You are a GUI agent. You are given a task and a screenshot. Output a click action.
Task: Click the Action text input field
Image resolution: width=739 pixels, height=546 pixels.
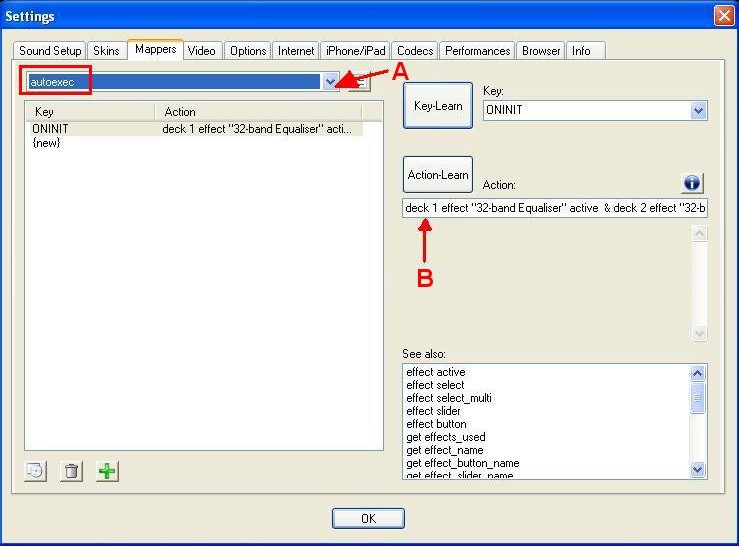pyautogui.click(x=555, y=208)
